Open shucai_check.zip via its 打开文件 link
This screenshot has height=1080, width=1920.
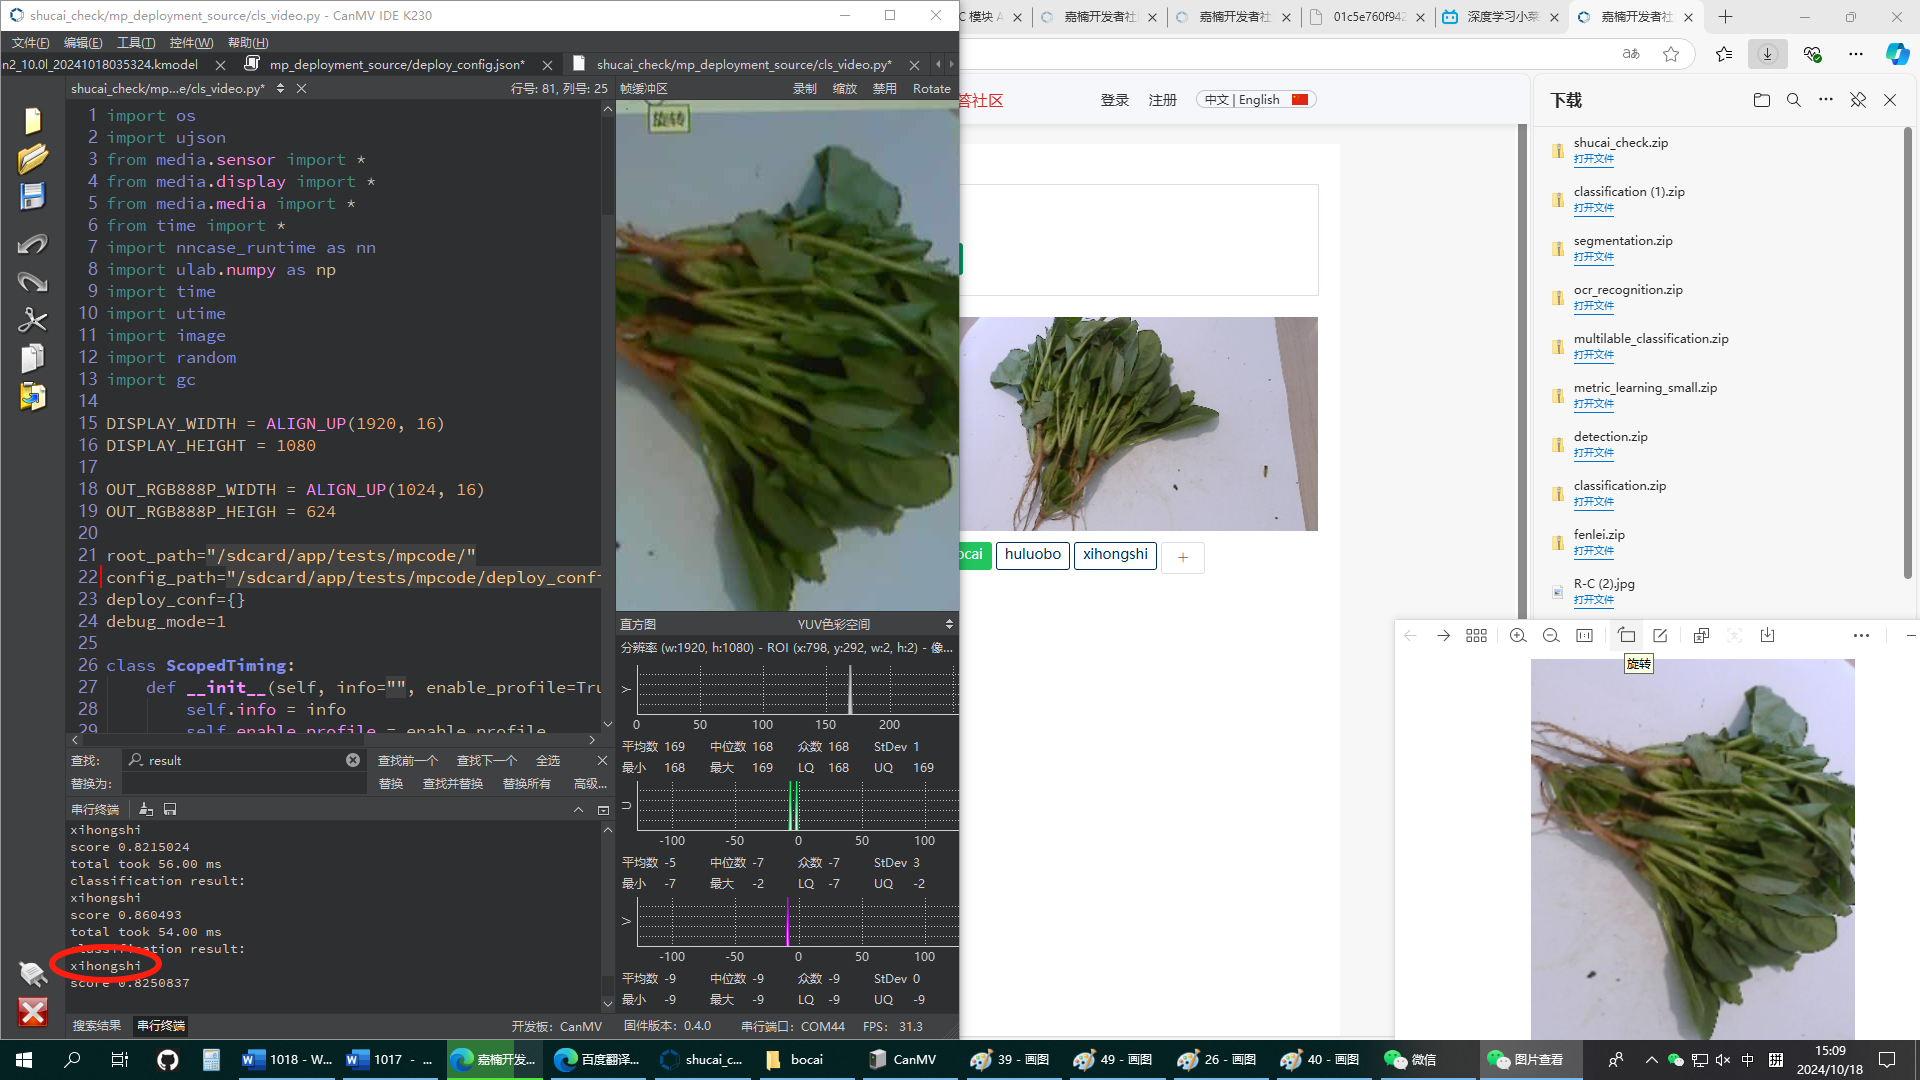[1594, 159]
